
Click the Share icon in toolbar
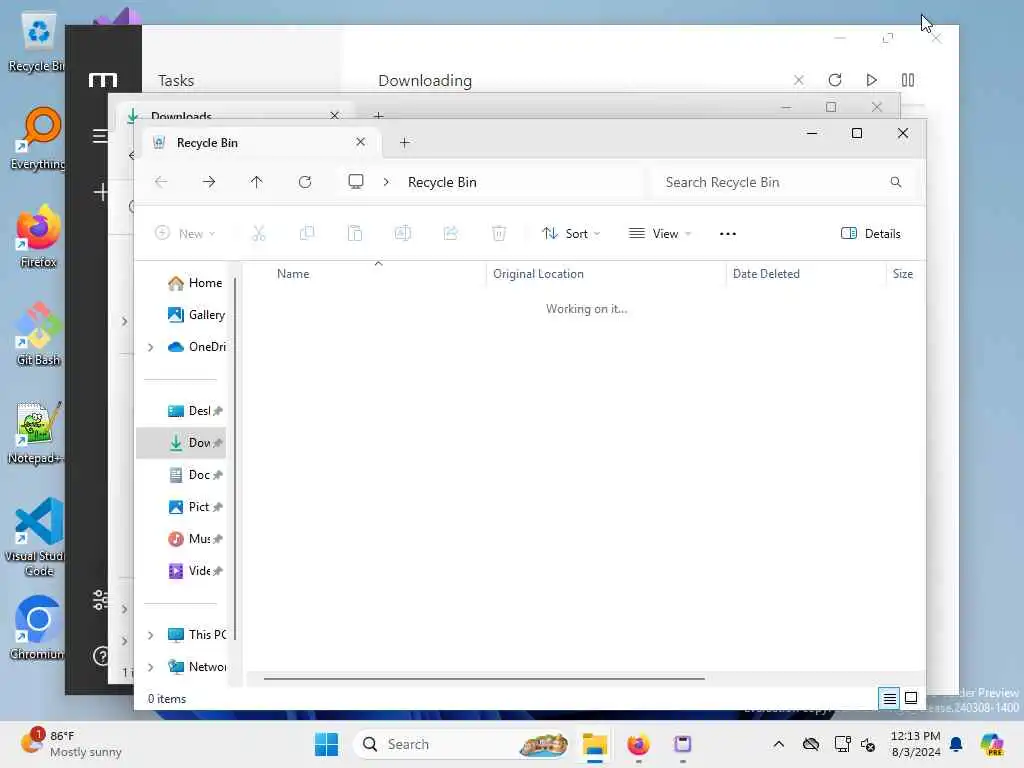click(451, 233)
